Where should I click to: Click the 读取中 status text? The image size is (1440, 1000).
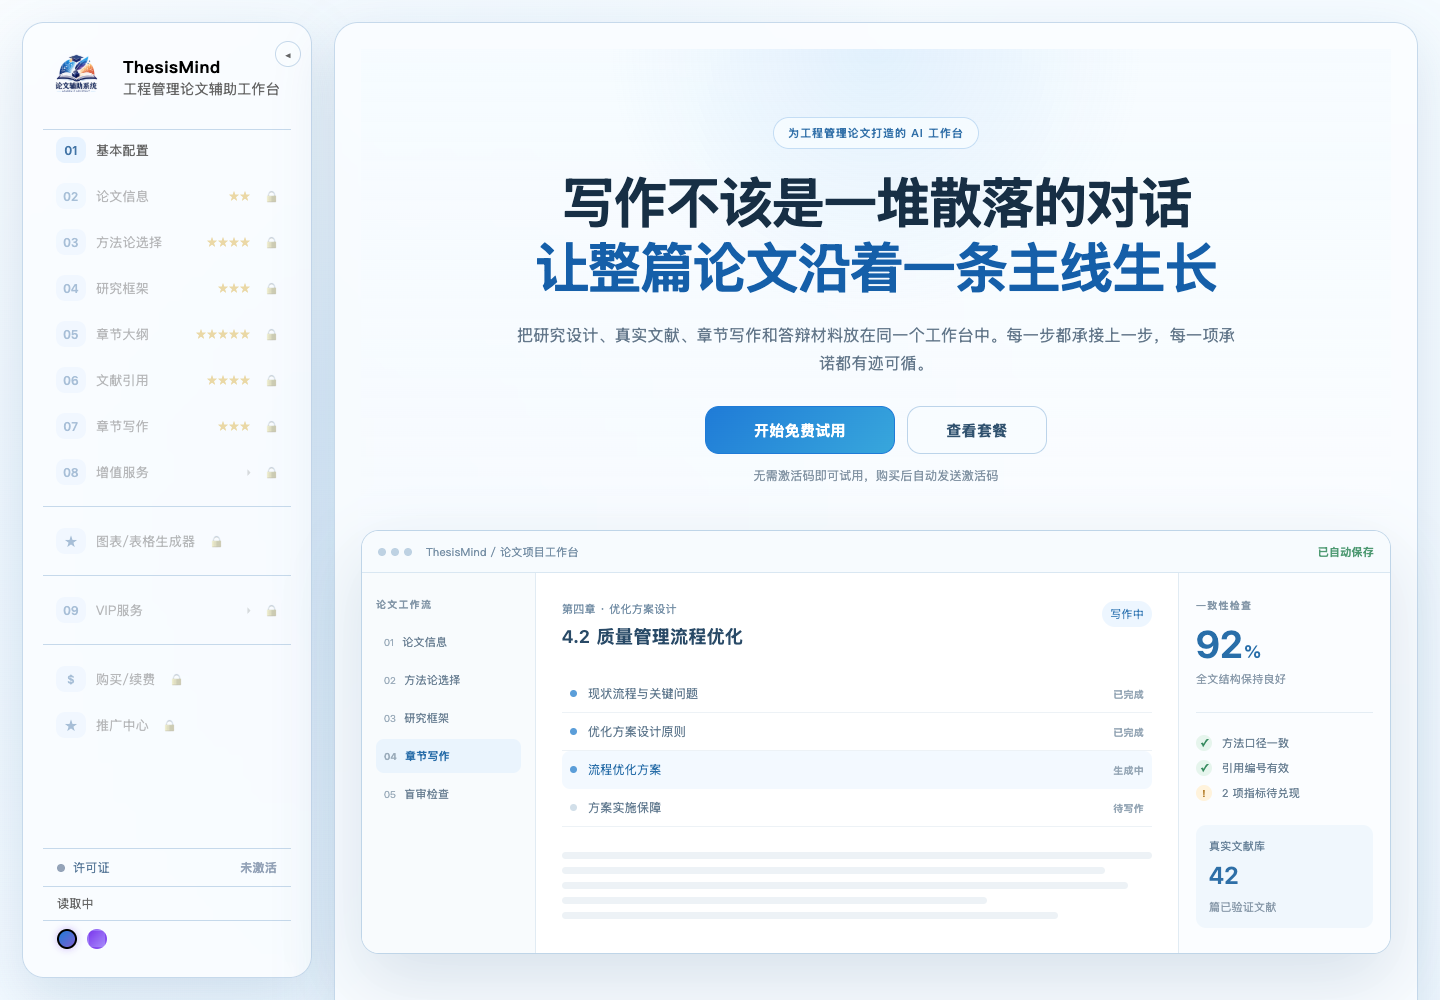[75, 904]
